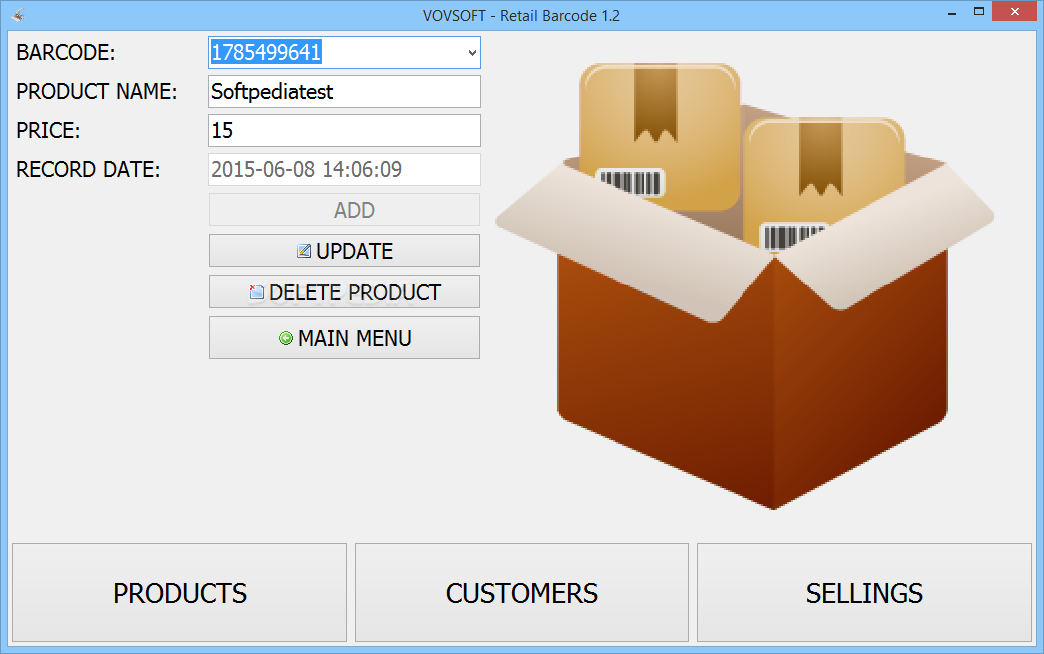The height and width of the screenshot is (654, 1044).
Task: Click the disabled ADD button
Action: pos(344,210)
